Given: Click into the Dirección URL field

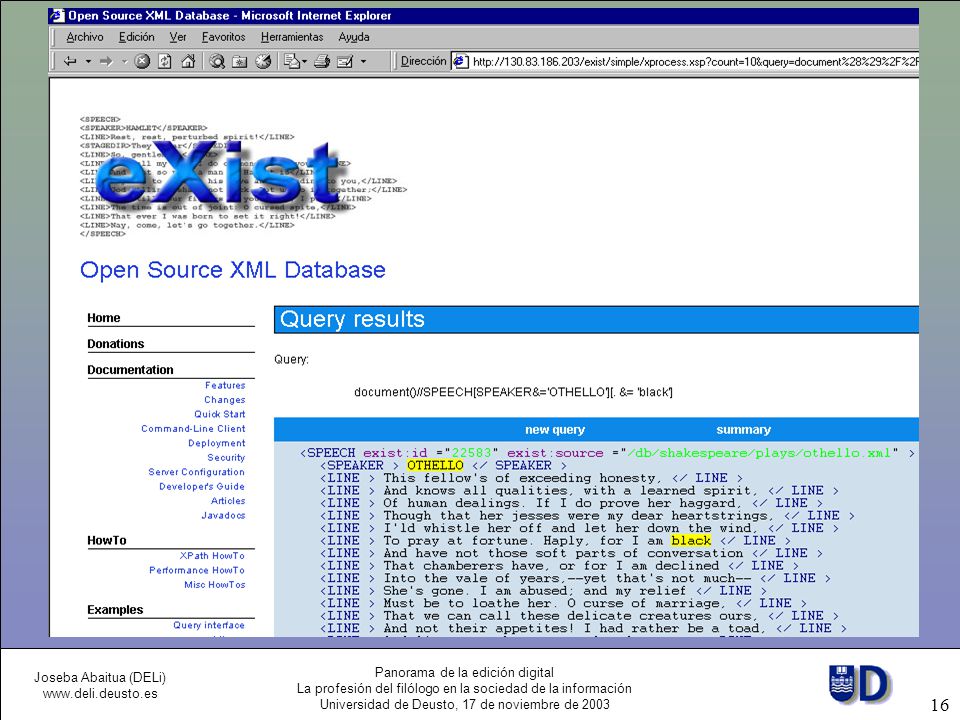Looking at the screenshot, I should click(686, 61).
